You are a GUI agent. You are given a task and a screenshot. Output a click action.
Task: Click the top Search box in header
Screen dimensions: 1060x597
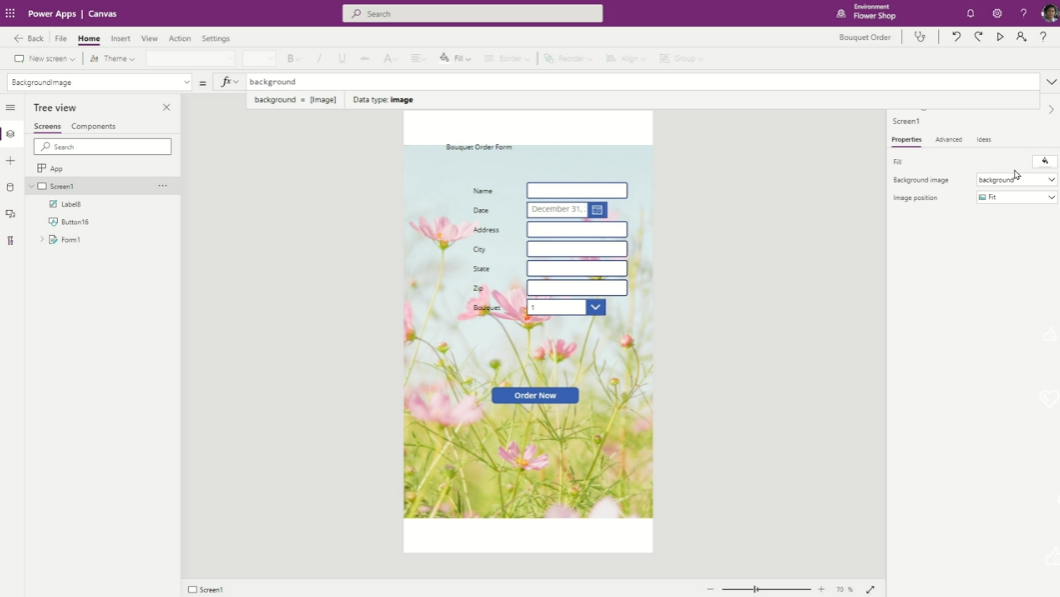pyautogui.click(x=473, y=14)
